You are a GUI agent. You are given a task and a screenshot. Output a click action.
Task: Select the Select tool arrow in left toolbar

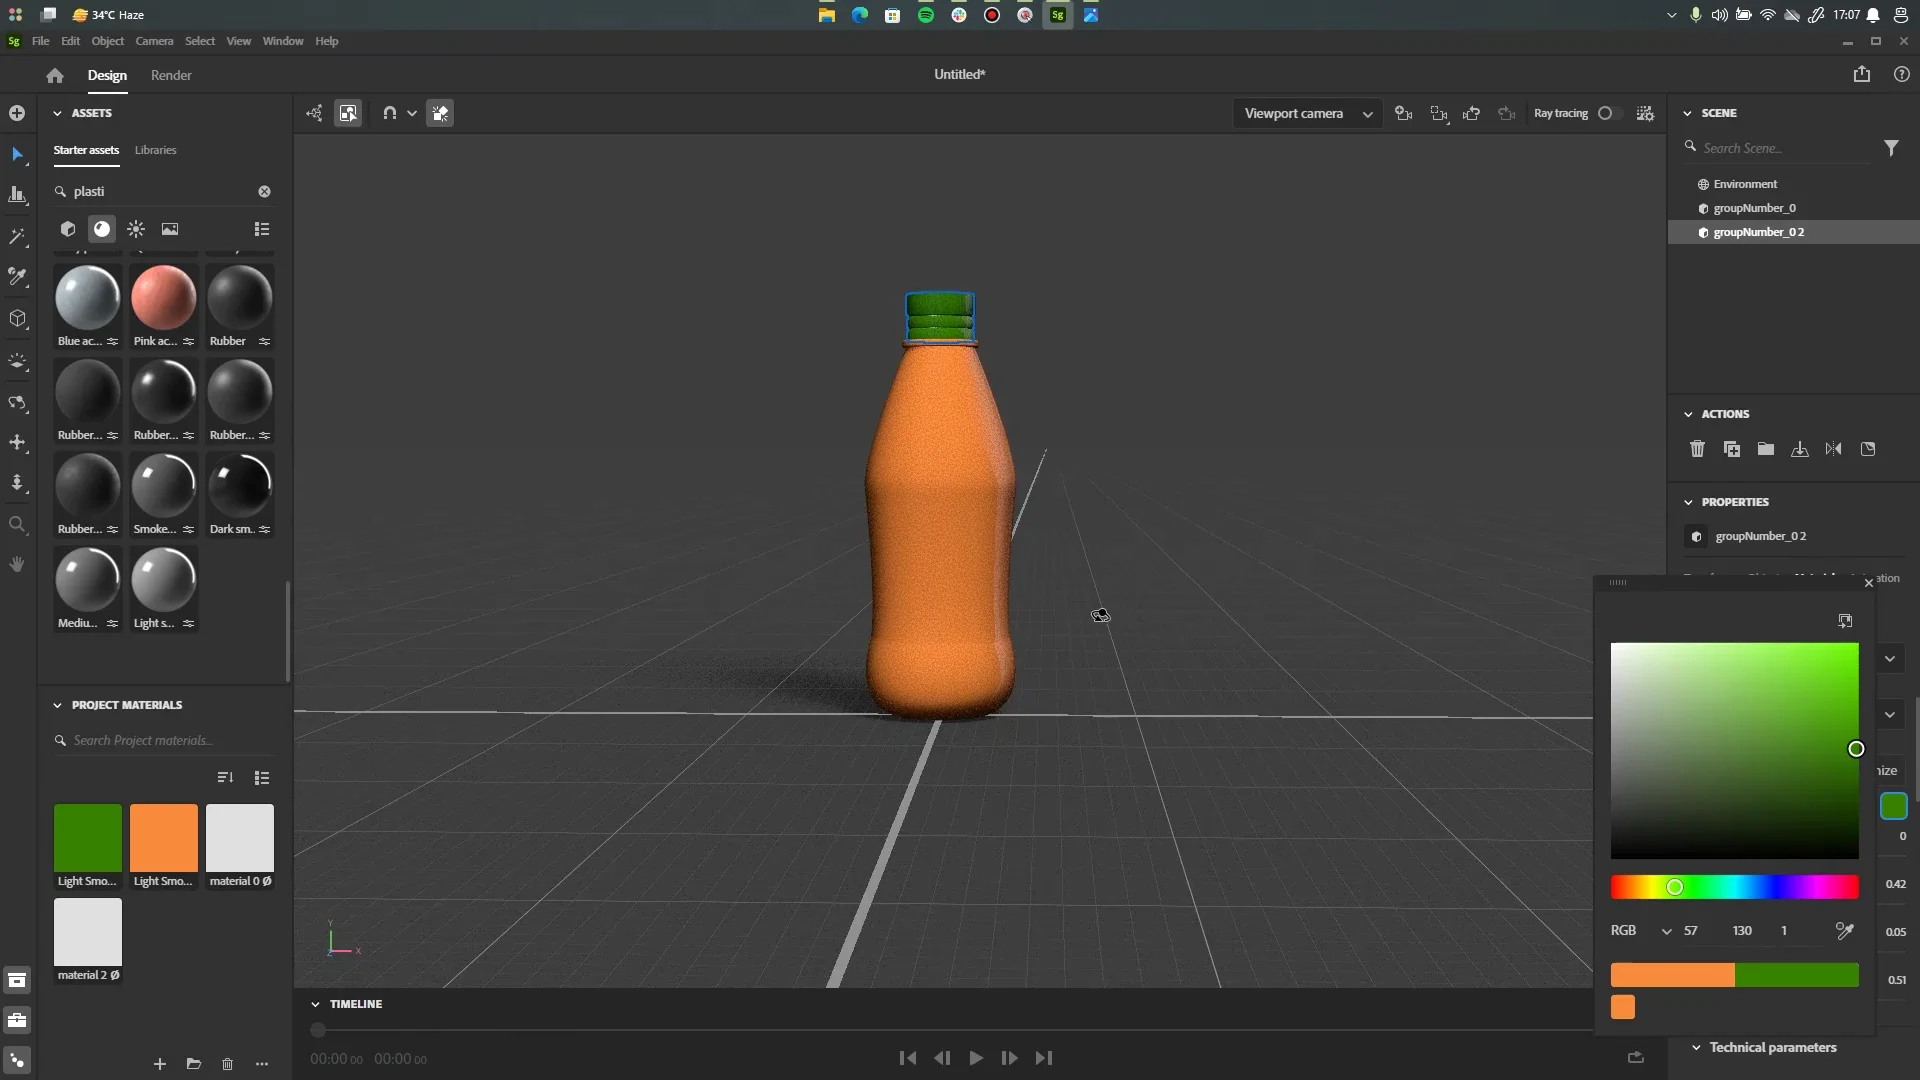(17, 154)
